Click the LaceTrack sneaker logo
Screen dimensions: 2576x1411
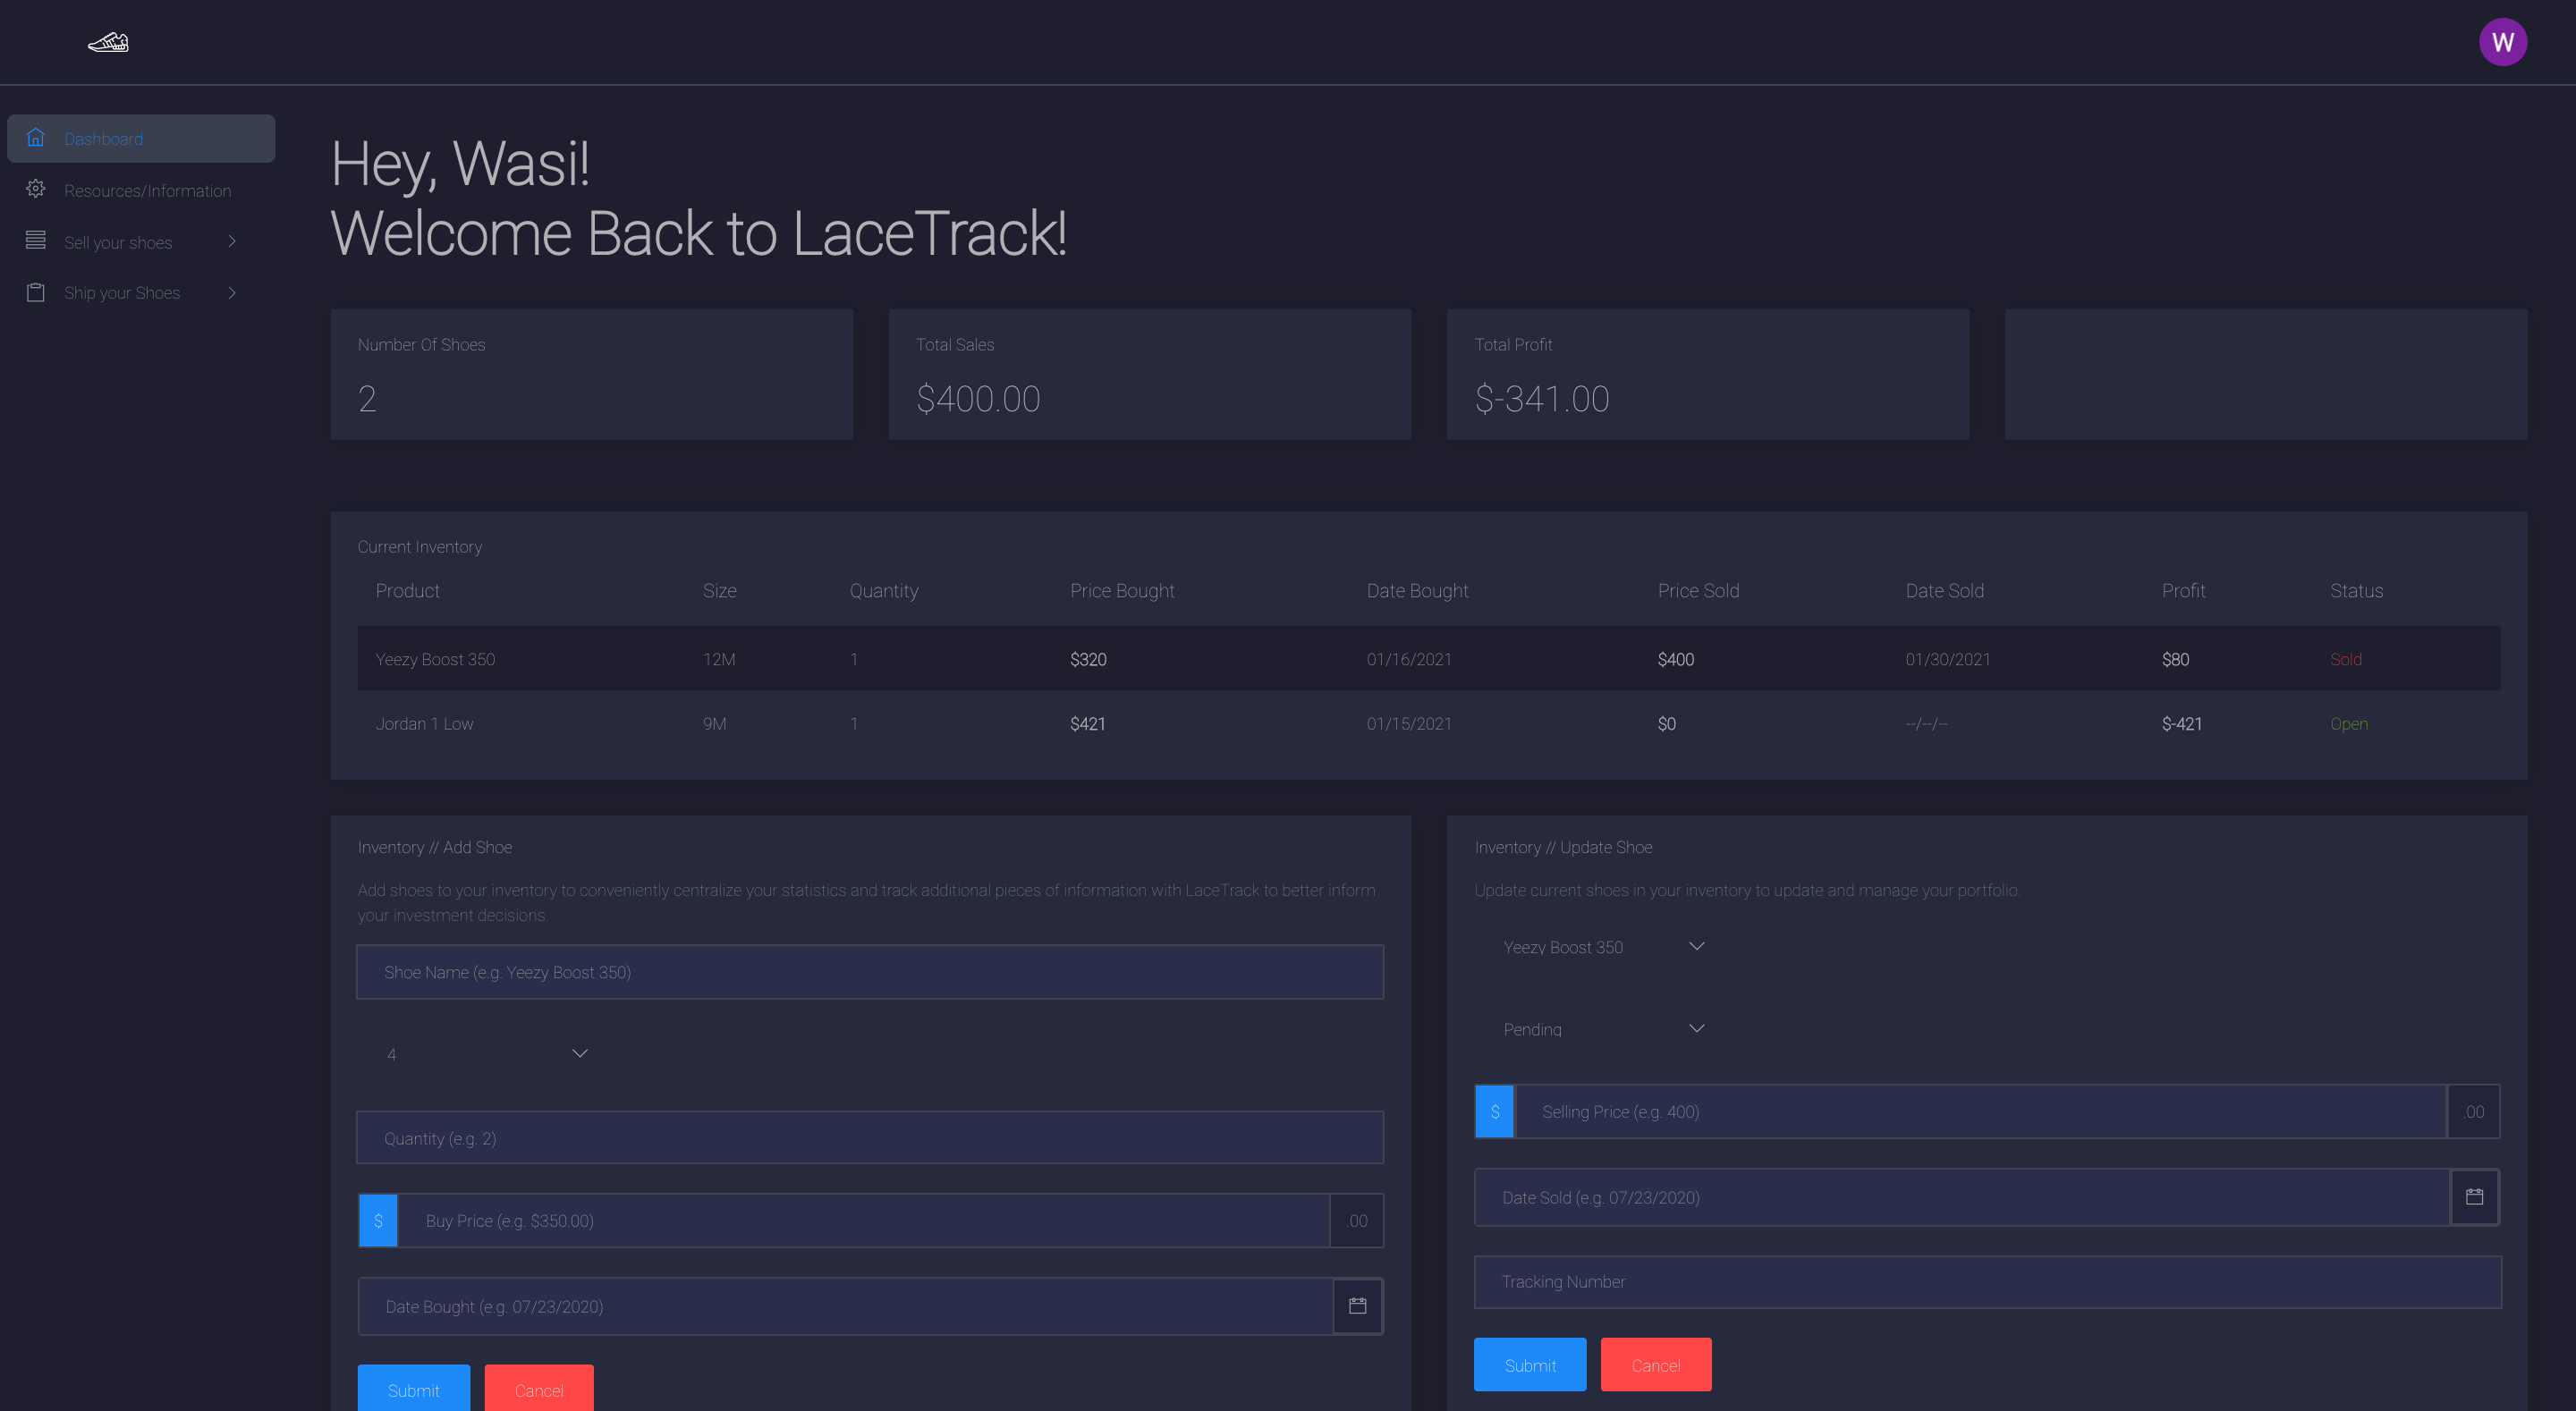108,42
